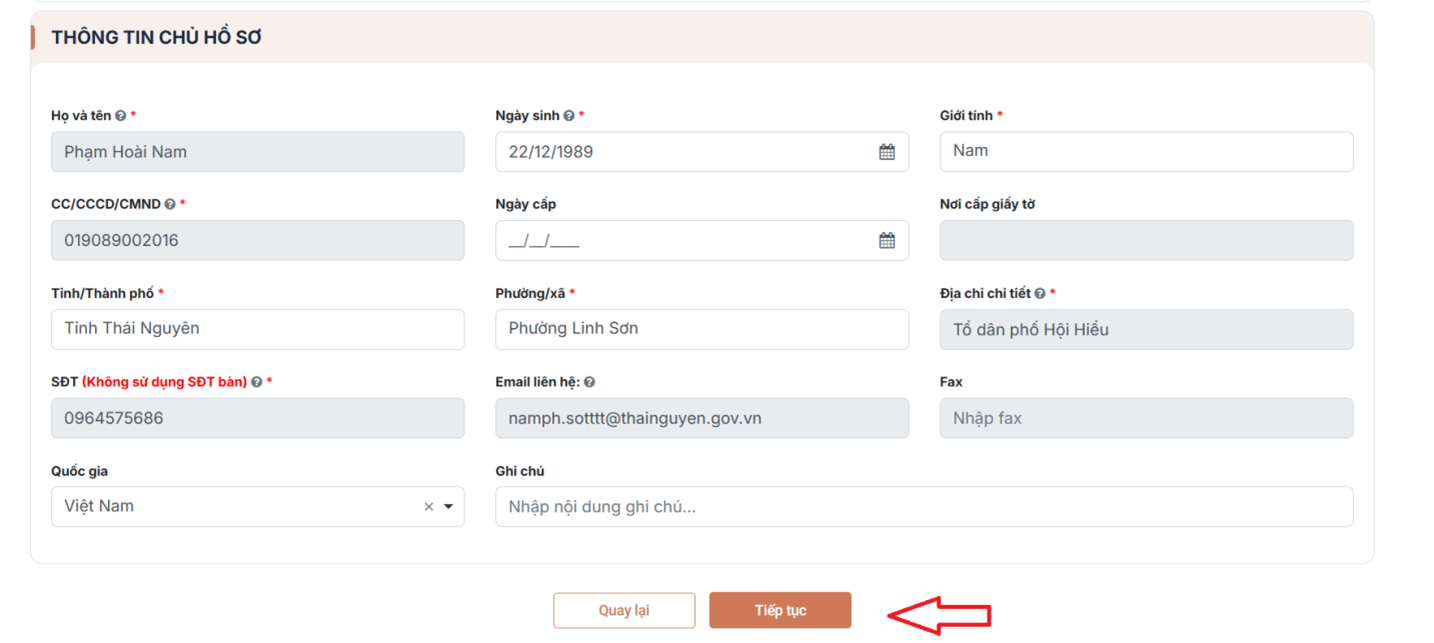Click the Ngày cấp label

[525, 205]
